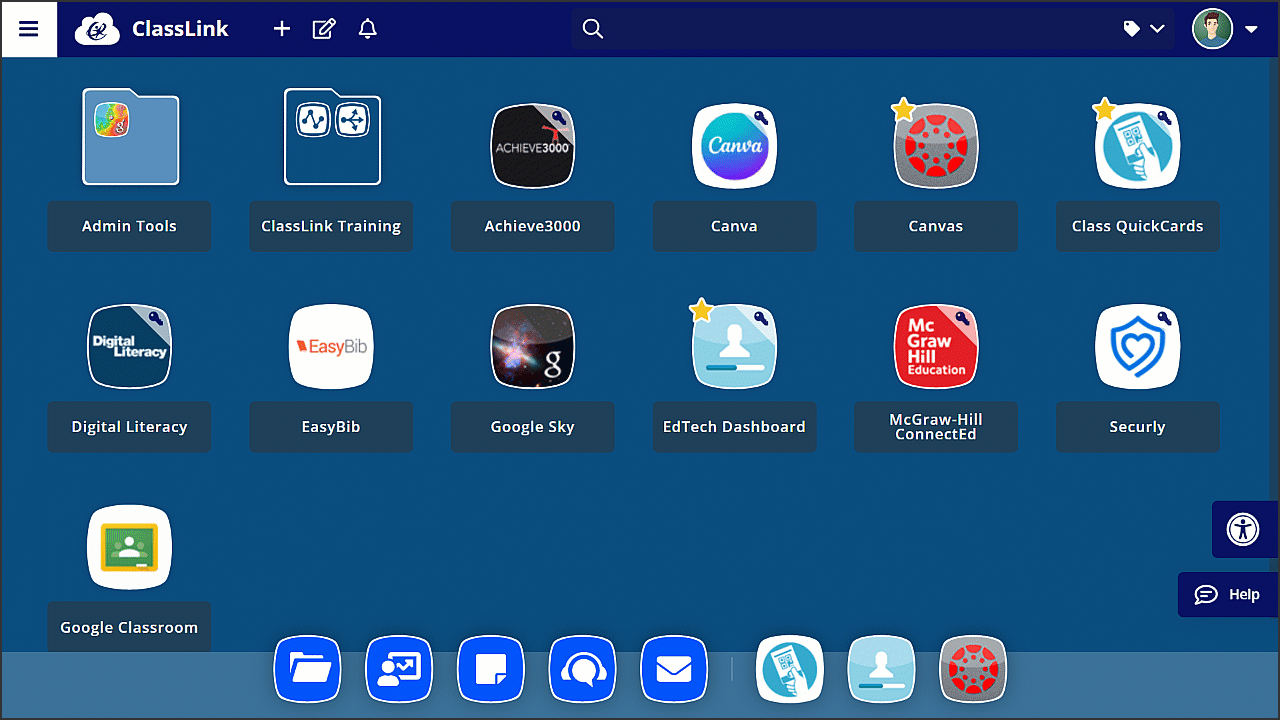This screenshot has width=1280, height=720.
Task: Launch Canva from the app grid
Action: tap(734, 146)
